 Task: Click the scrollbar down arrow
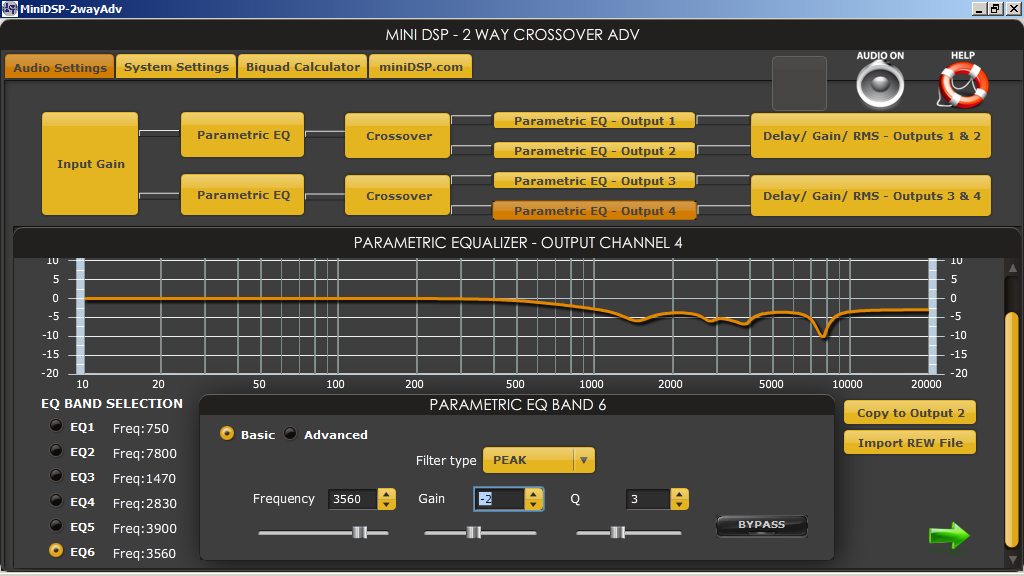(1012, 559)
